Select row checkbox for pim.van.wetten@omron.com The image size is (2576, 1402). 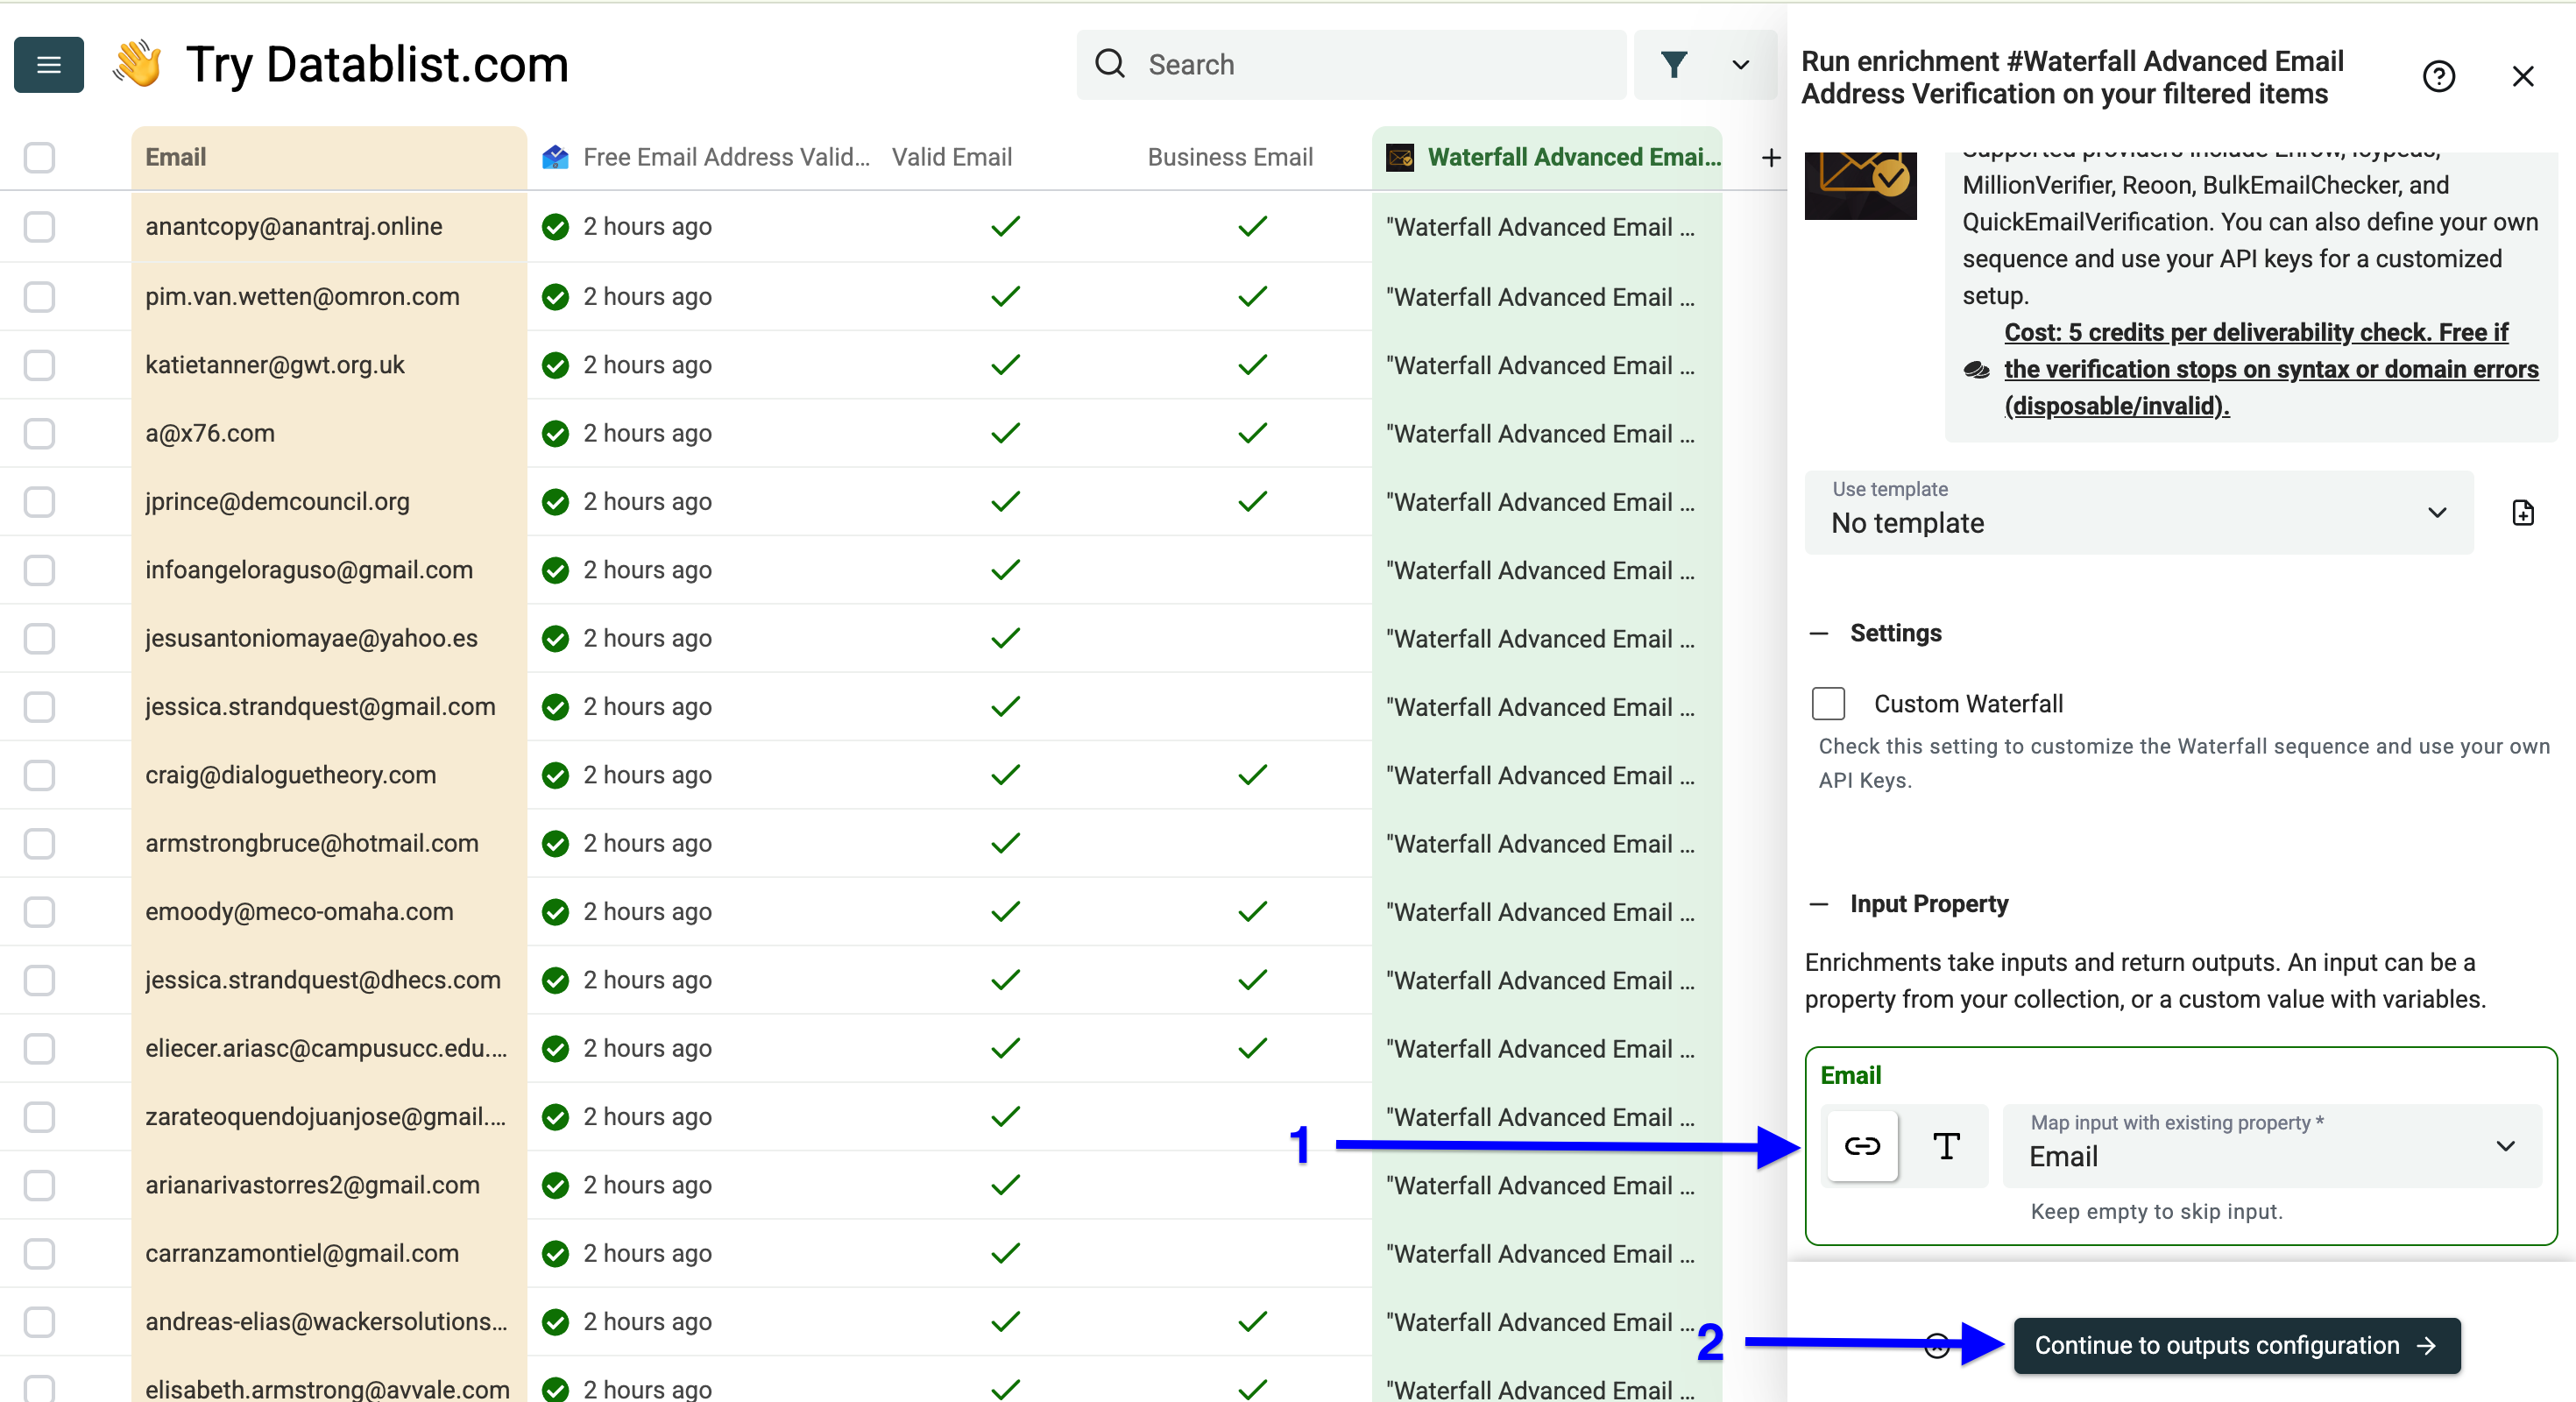[x=39, y=297]
